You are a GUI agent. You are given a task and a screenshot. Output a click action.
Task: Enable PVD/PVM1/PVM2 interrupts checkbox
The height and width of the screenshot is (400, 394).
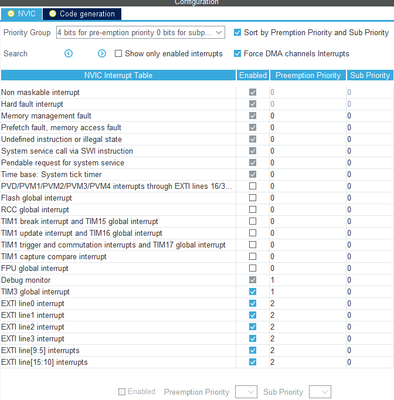[x=253, y=186]
